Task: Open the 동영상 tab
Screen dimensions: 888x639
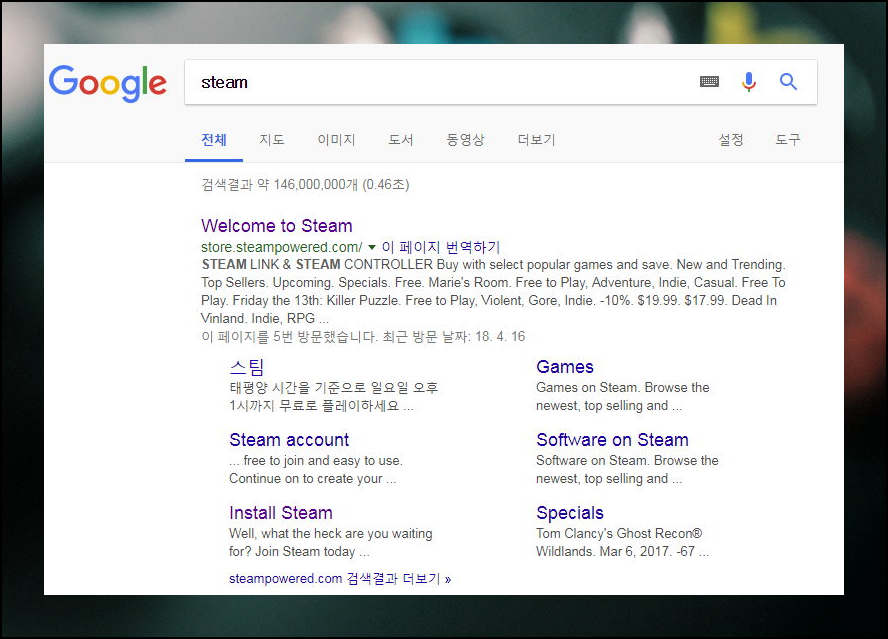Action: coord(466,140)
